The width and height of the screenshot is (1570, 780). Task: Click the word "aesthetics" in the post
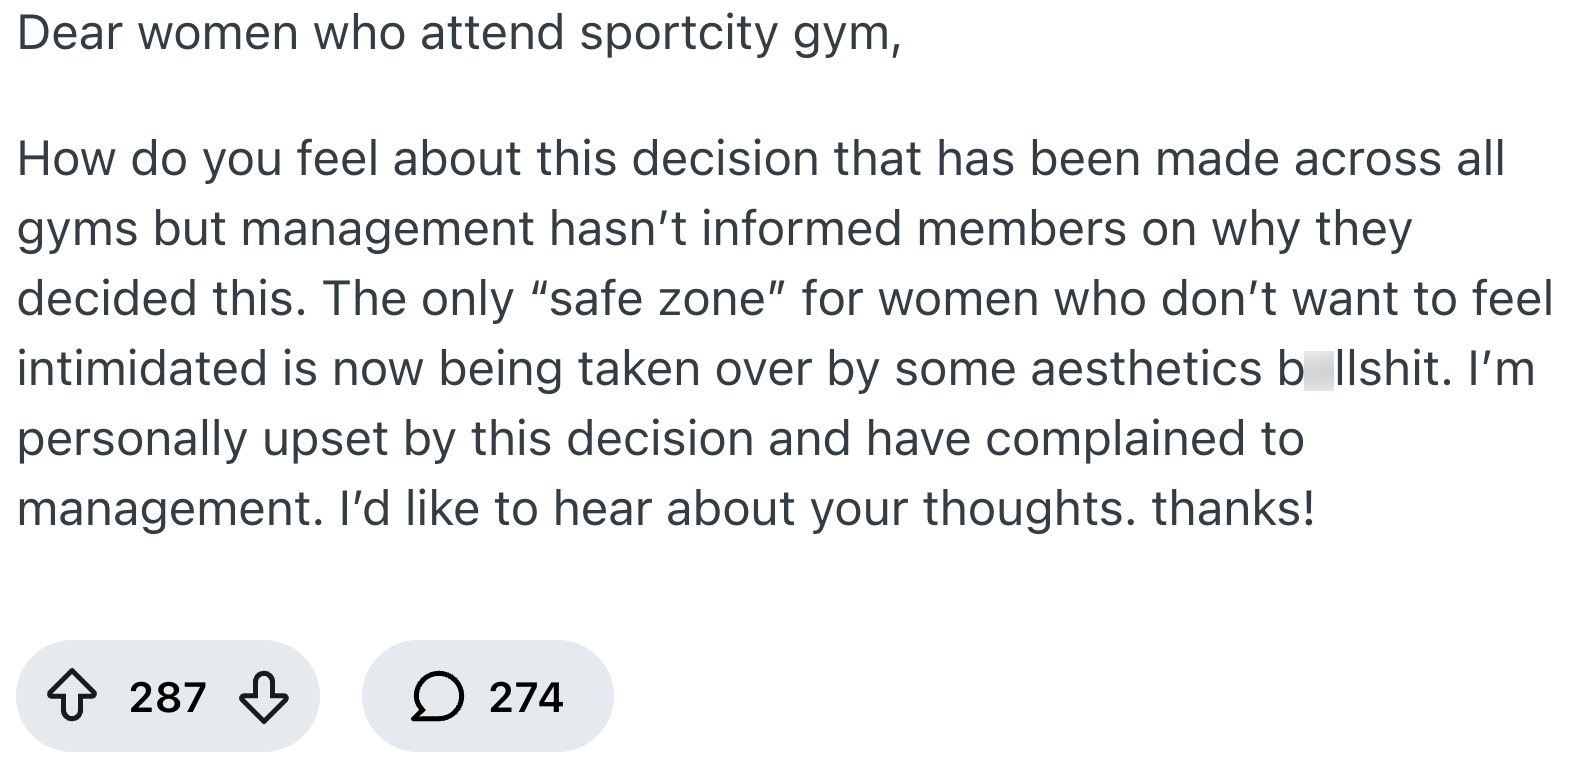1146,369
